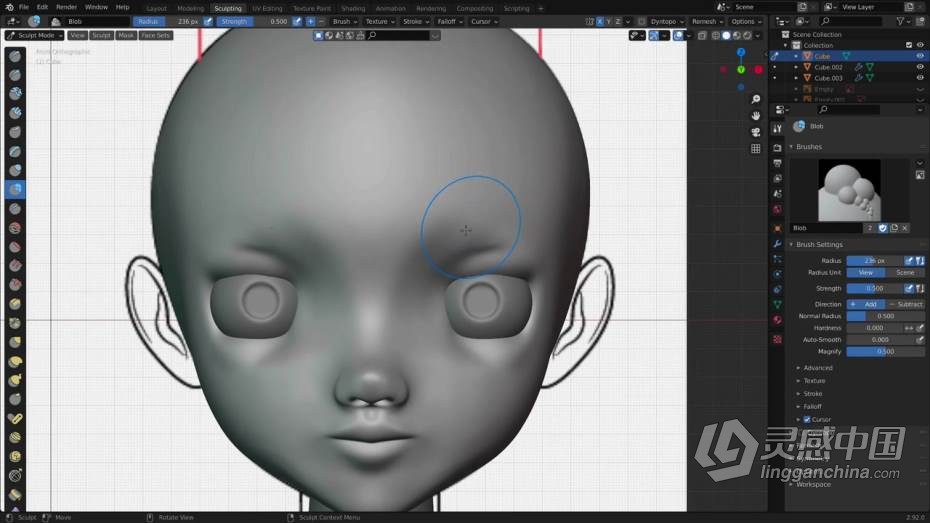The image size is (930, 523).
Task: Select the active Blob brush tool
Action: tap(15, 189)
